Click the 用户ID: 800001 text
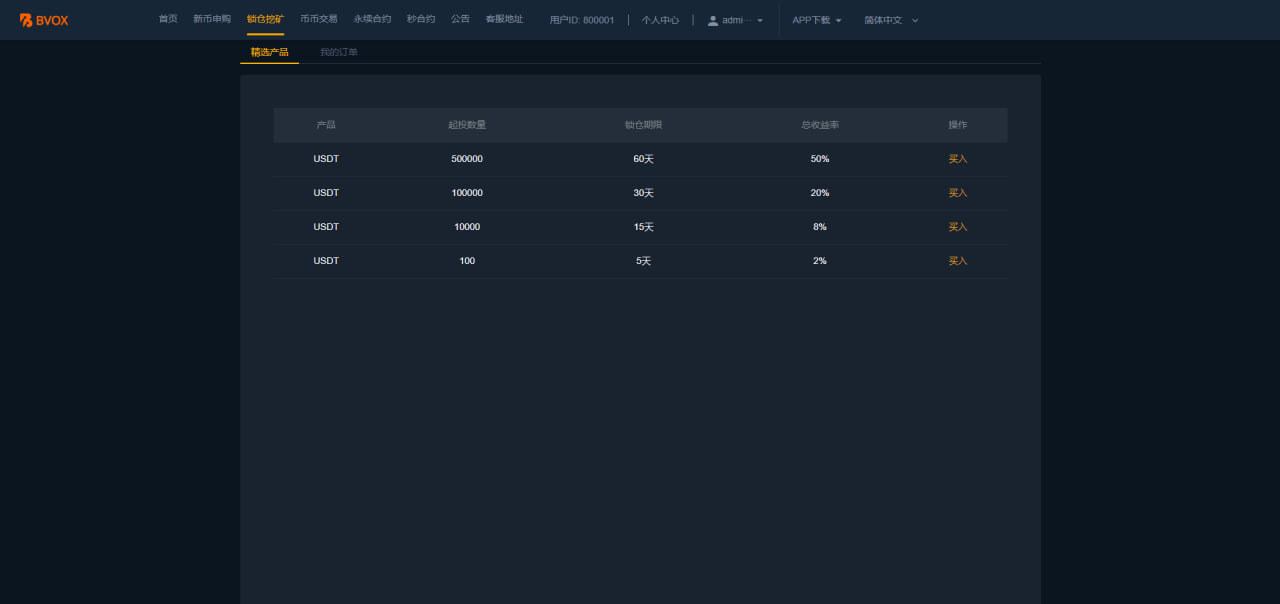This screenshot has width=1280, height=604. coord(582,20)
